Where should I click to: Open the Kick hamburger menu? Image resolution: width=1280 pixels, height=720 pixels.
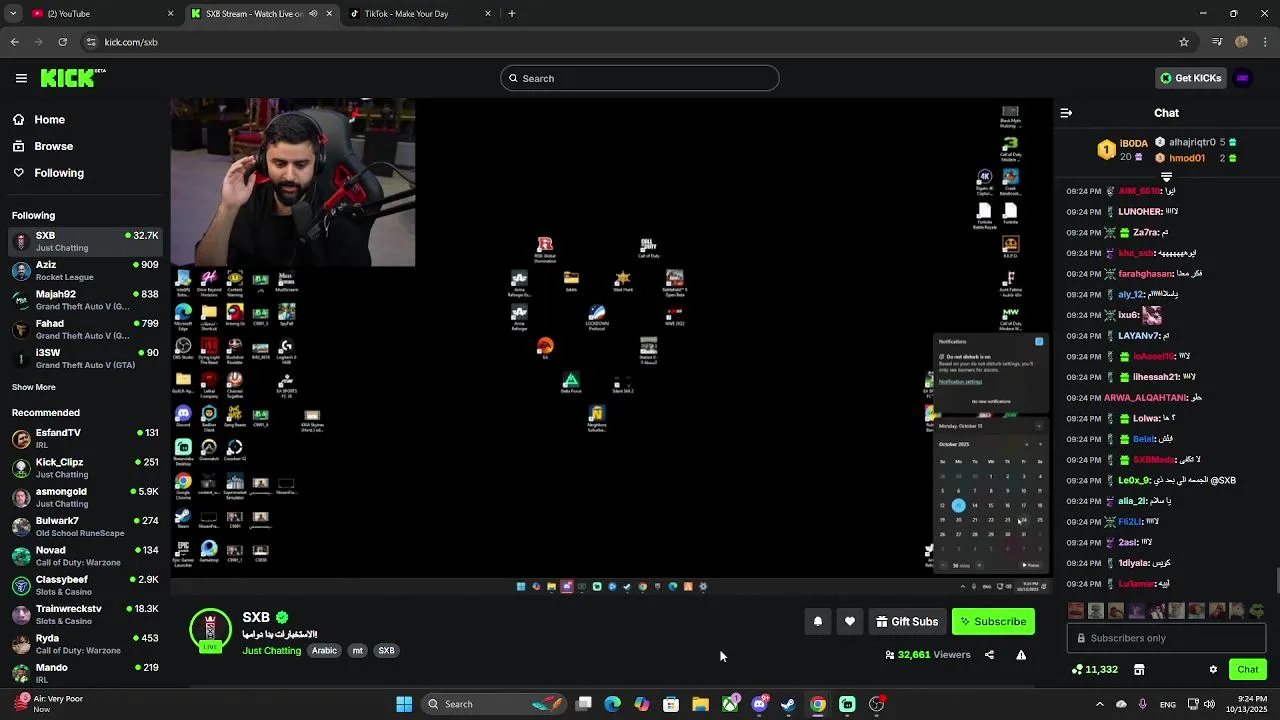pyautogui.click(x=21, y=78)
